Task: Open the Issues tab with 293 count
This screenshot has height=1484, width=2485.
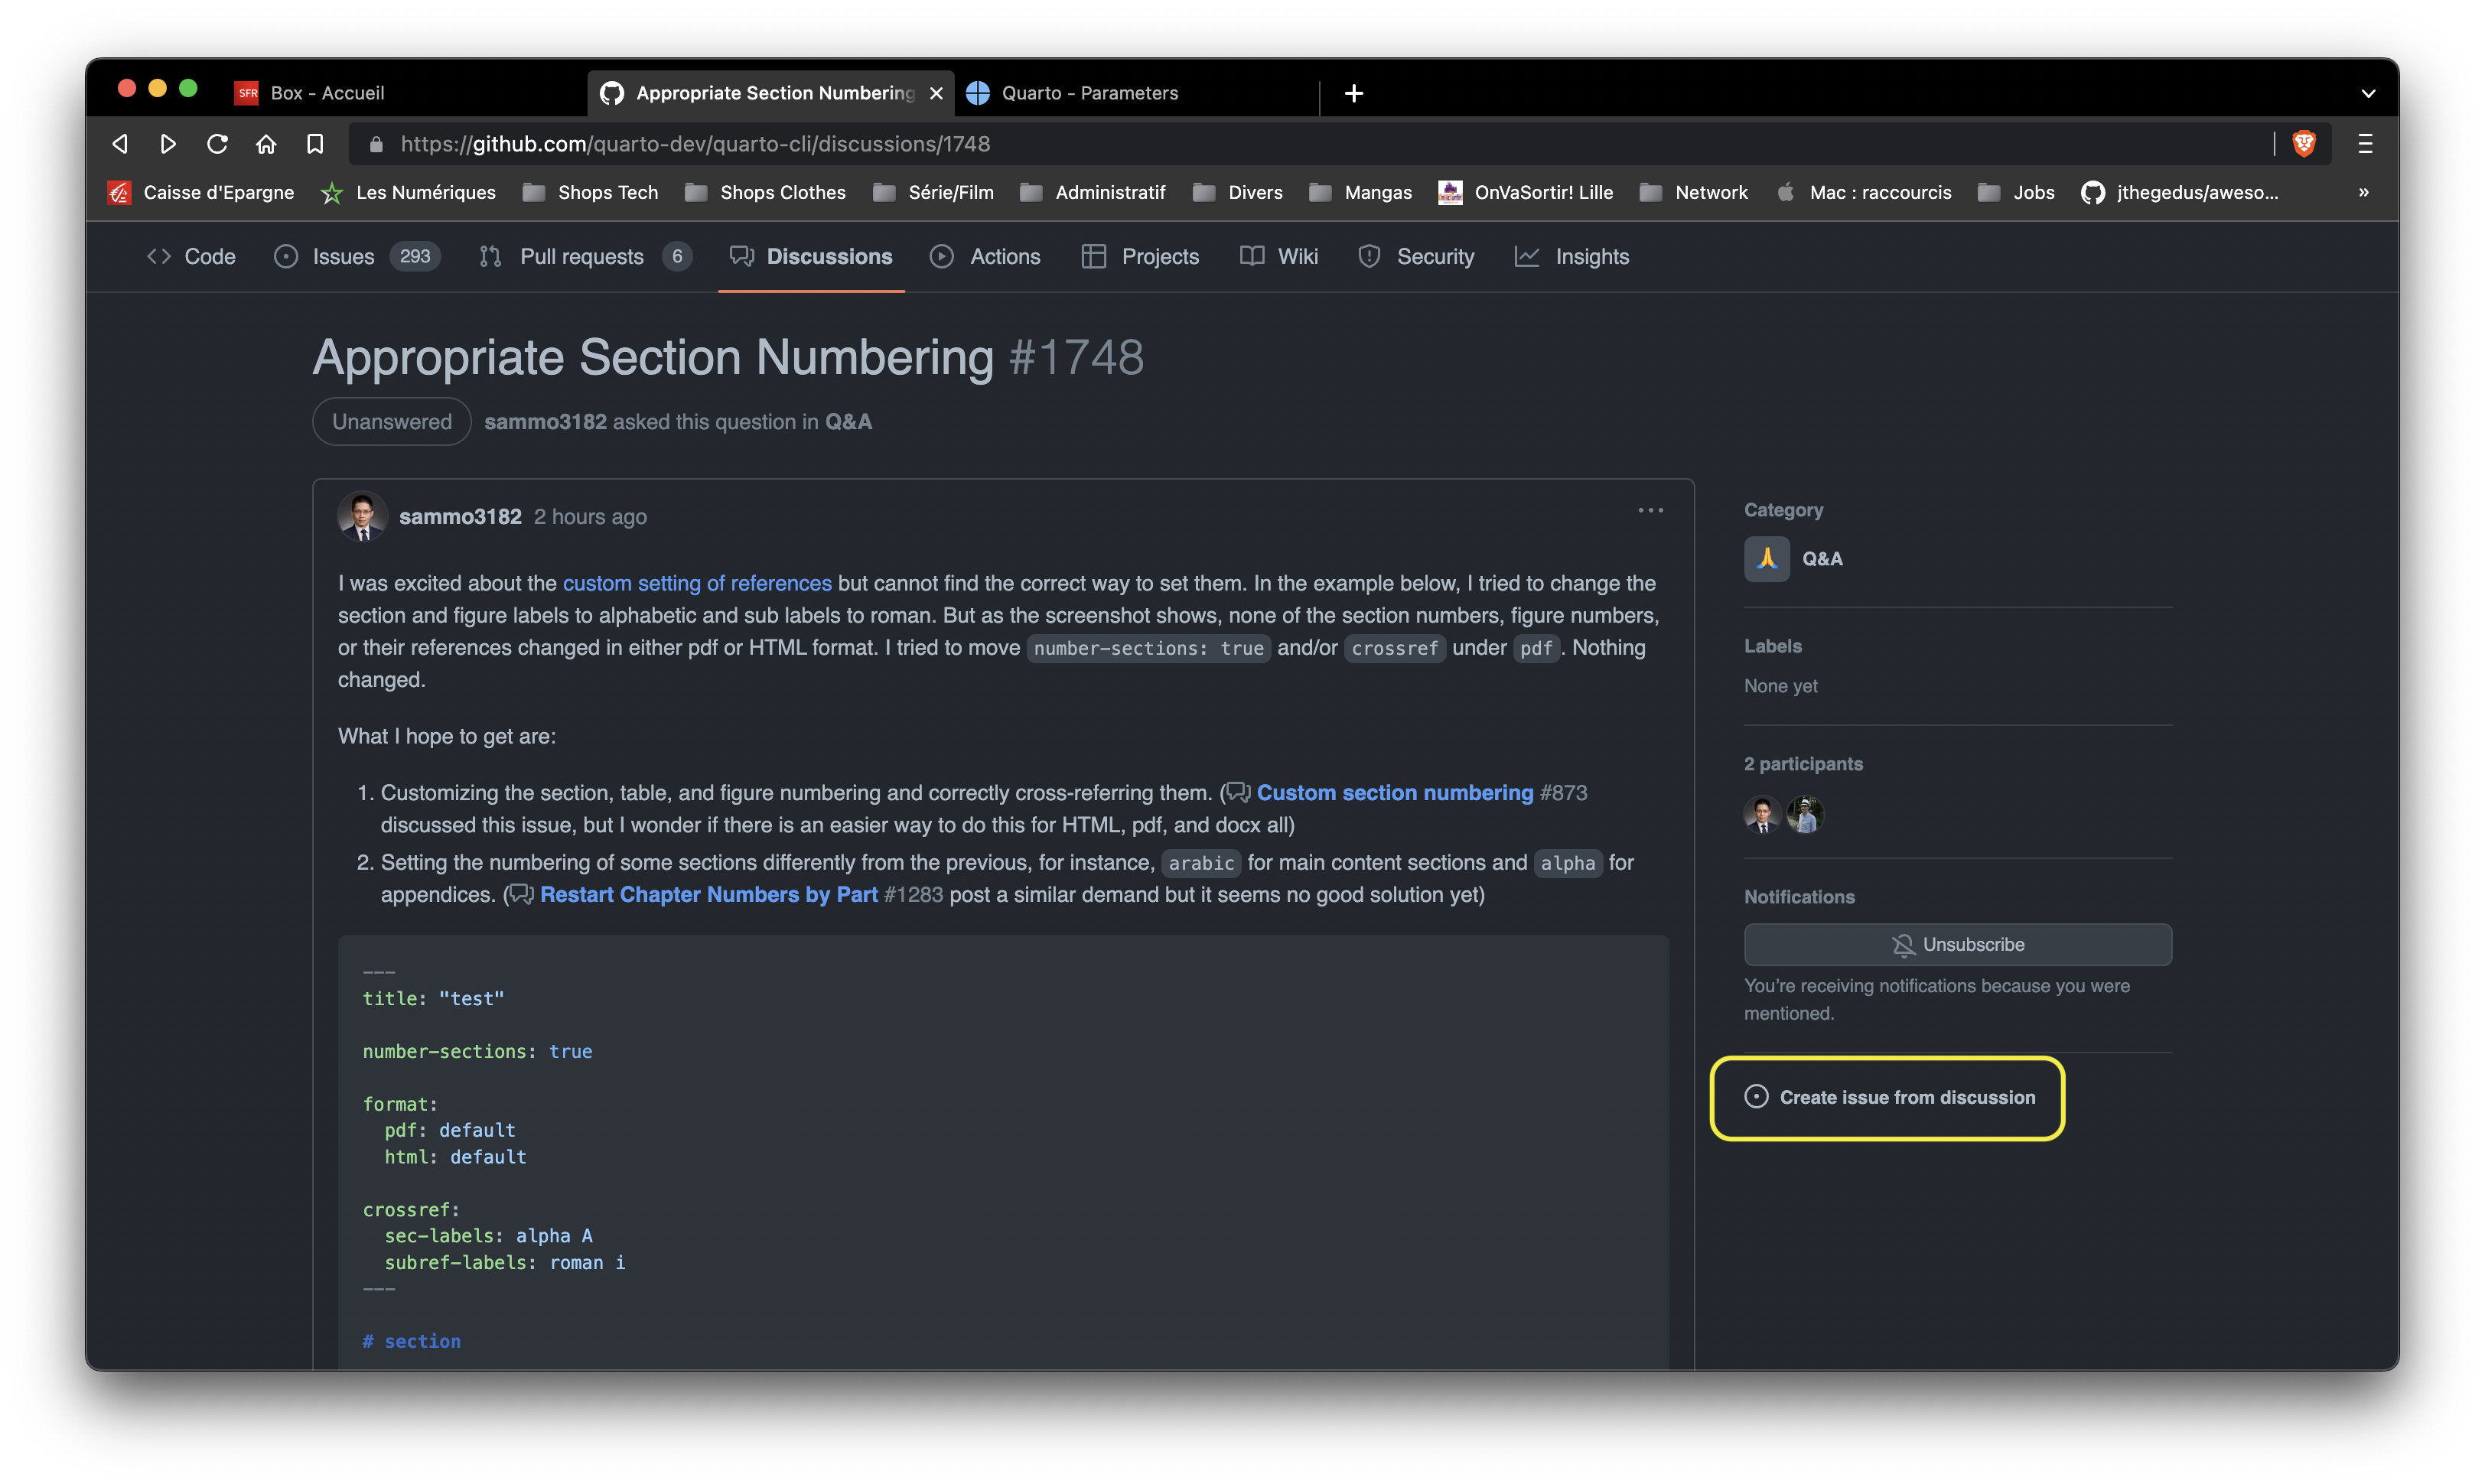Action: [x=356, y=257]
